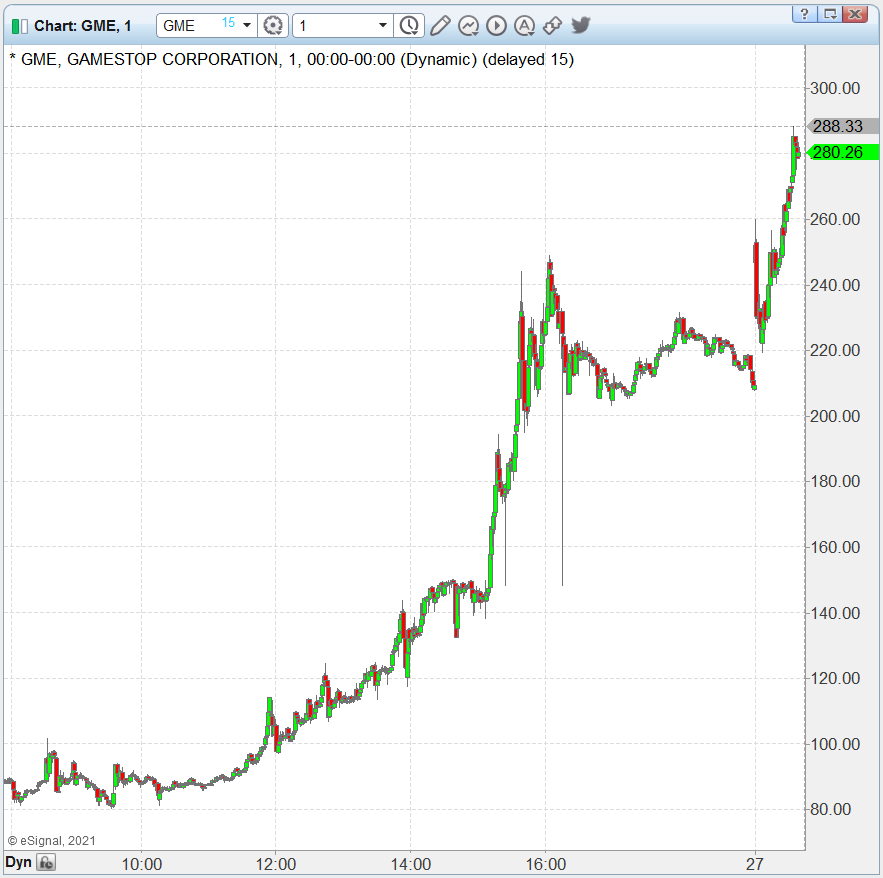Click the 220.00 price axis label
This screenshot has width=883, height=878.
(835, 350)
